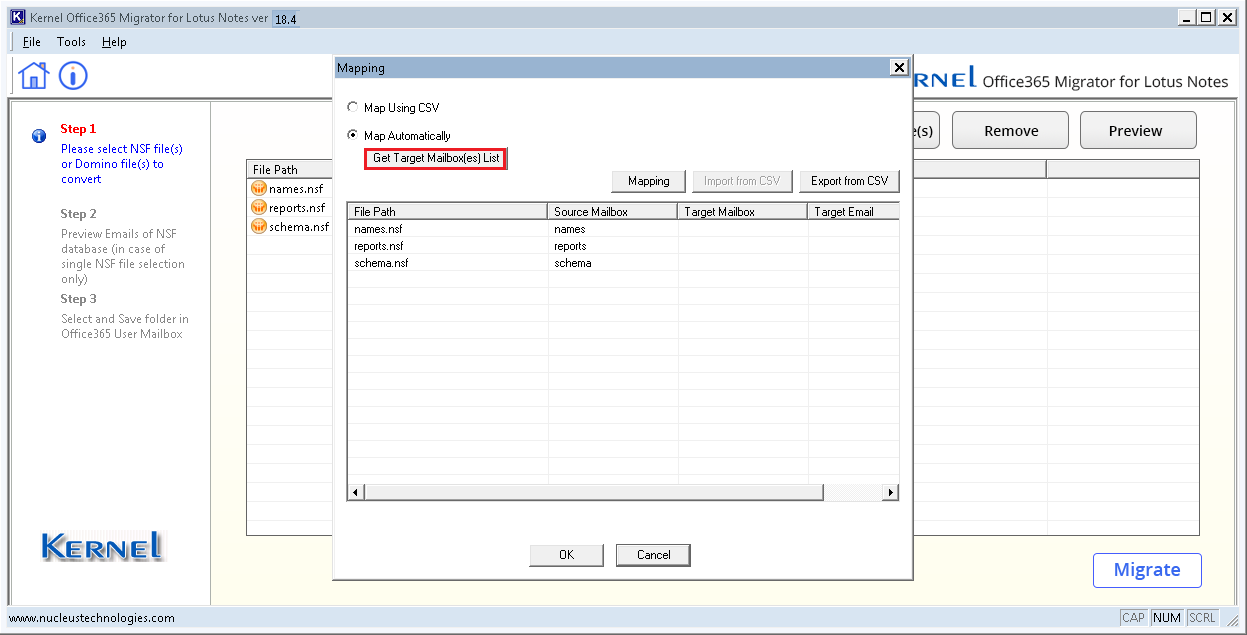The image size is (1247, 635).
Task: Click the Kernel app icon in the title bar
Action: point(17,17)
